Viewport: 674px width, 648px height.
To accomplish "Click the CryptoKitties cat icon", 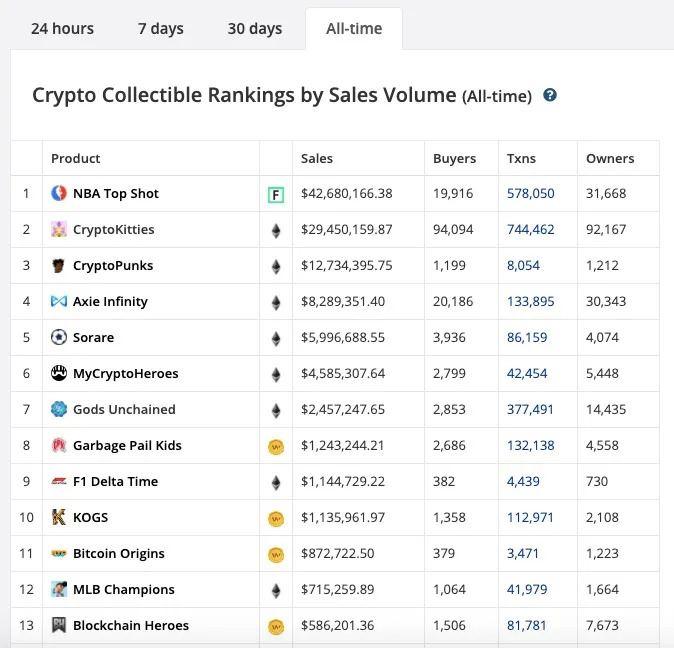I will [x=59, y=229].
